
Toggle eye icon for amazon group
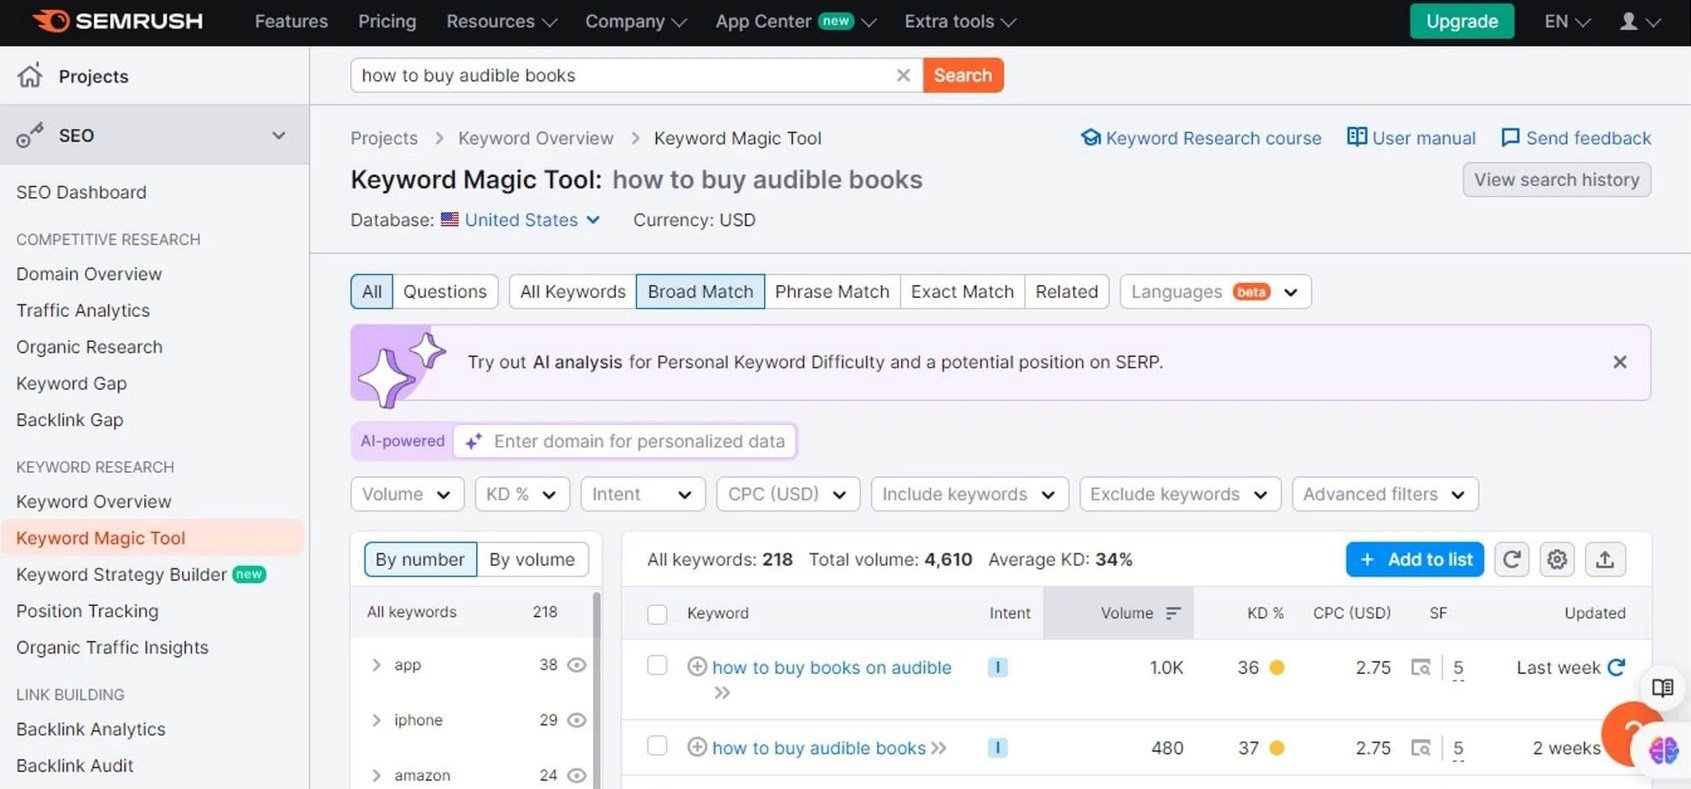pyautogui.click(x=577, y=775)
